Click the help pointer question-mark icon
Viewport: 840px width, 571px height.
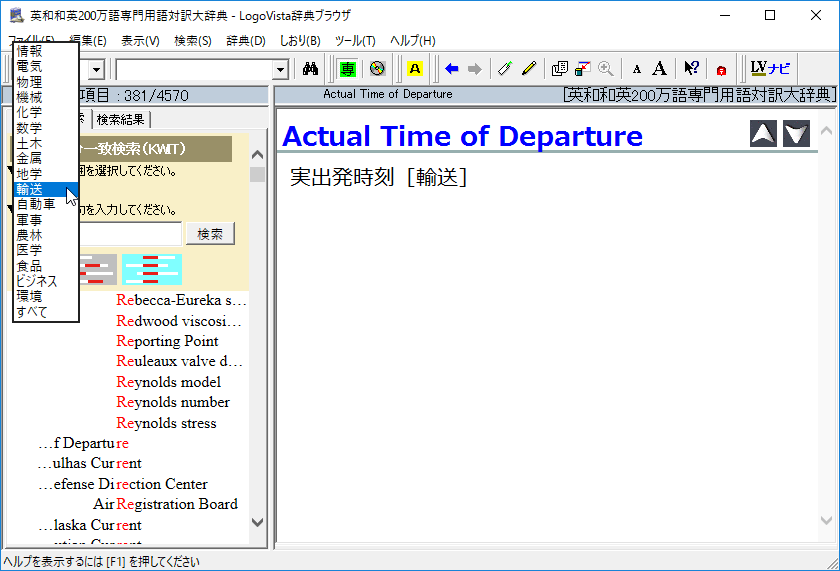[691, 69]
